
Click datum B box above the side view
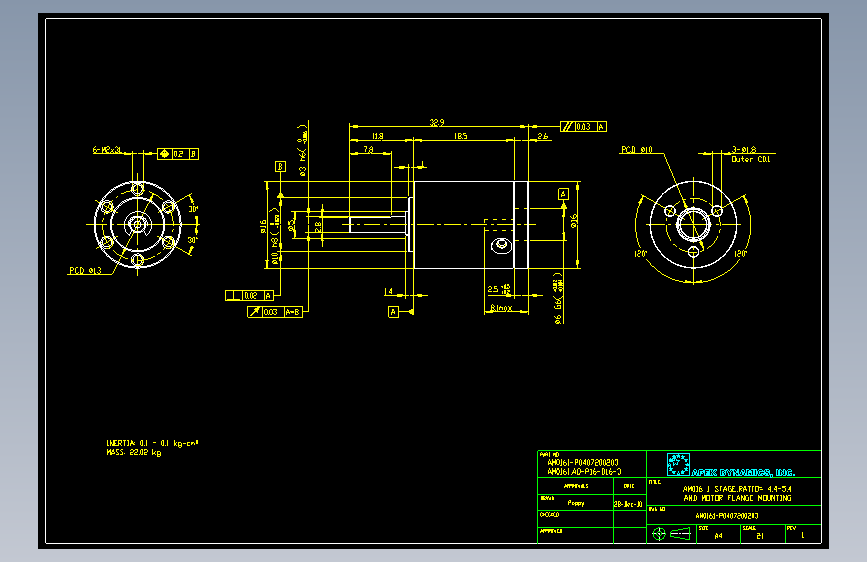pos(280,166)
